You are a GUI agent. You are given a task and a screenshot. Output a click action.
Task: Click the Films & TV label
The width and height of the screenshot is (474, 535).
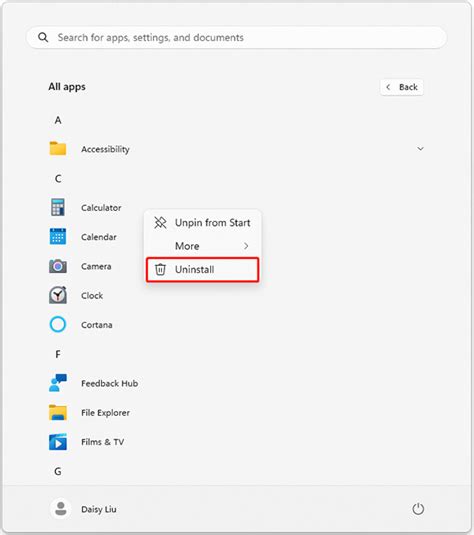tap(102, 442)
